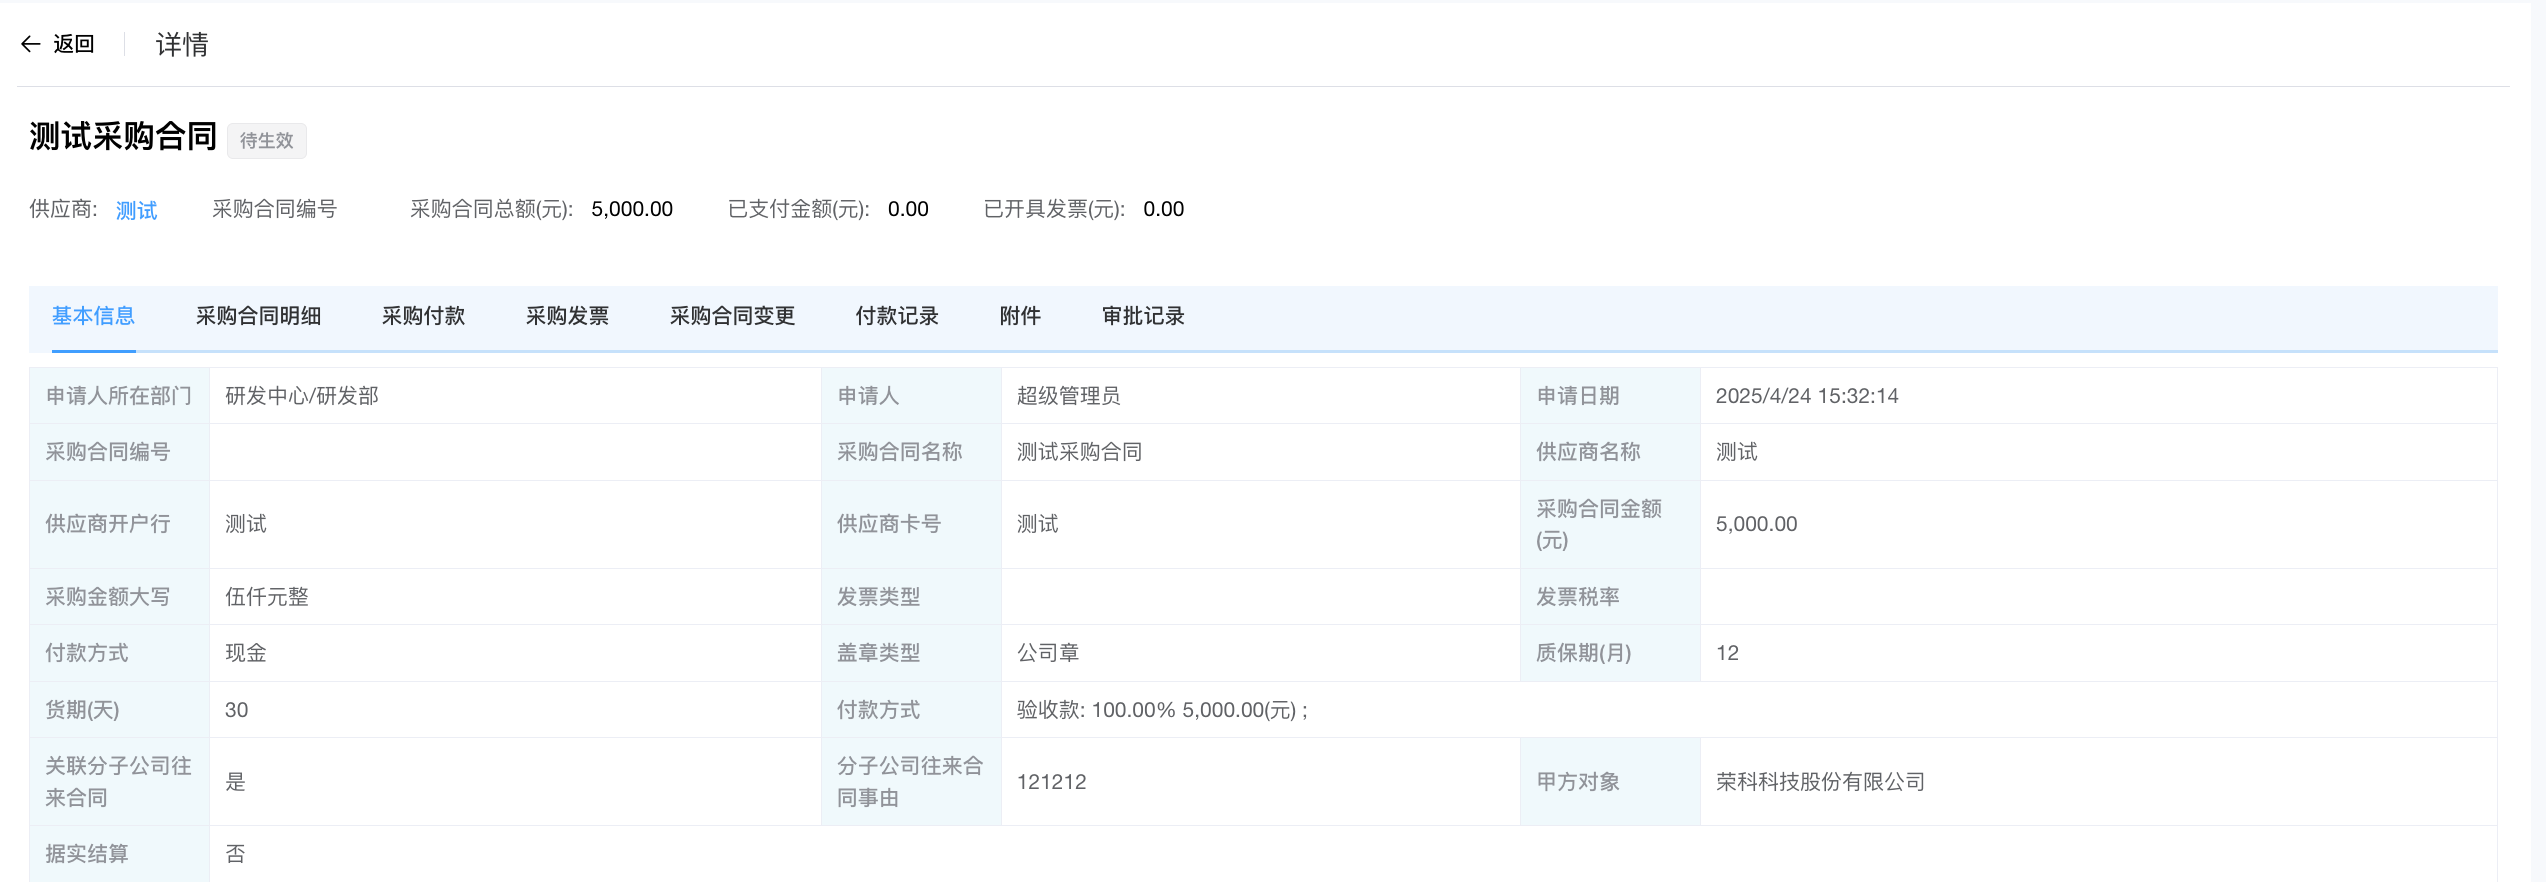Open the 附件 tab
The width and height of the screenshot is (2546, 882).
point(1020,316)
